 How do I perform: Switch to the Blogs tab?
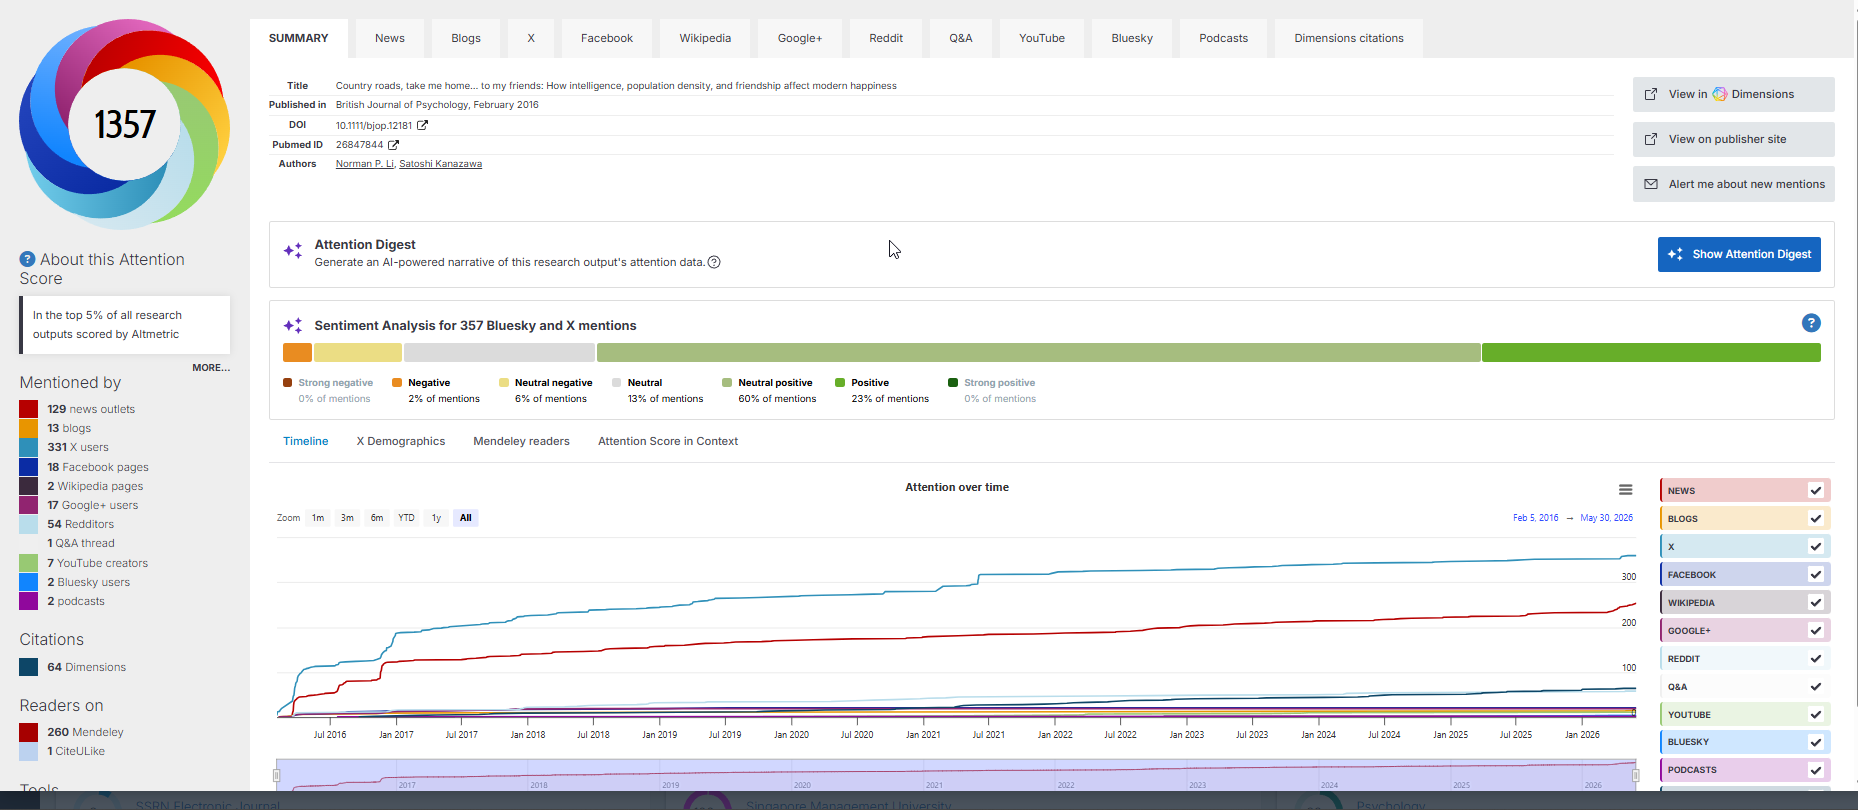pyautogui.click(x=466, y=38)
